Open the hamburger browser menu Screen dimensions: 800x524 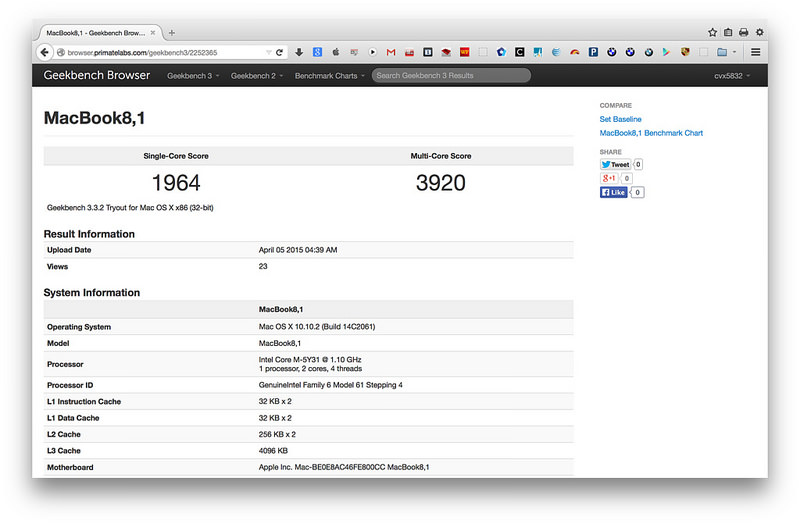(x=756, y=52)
